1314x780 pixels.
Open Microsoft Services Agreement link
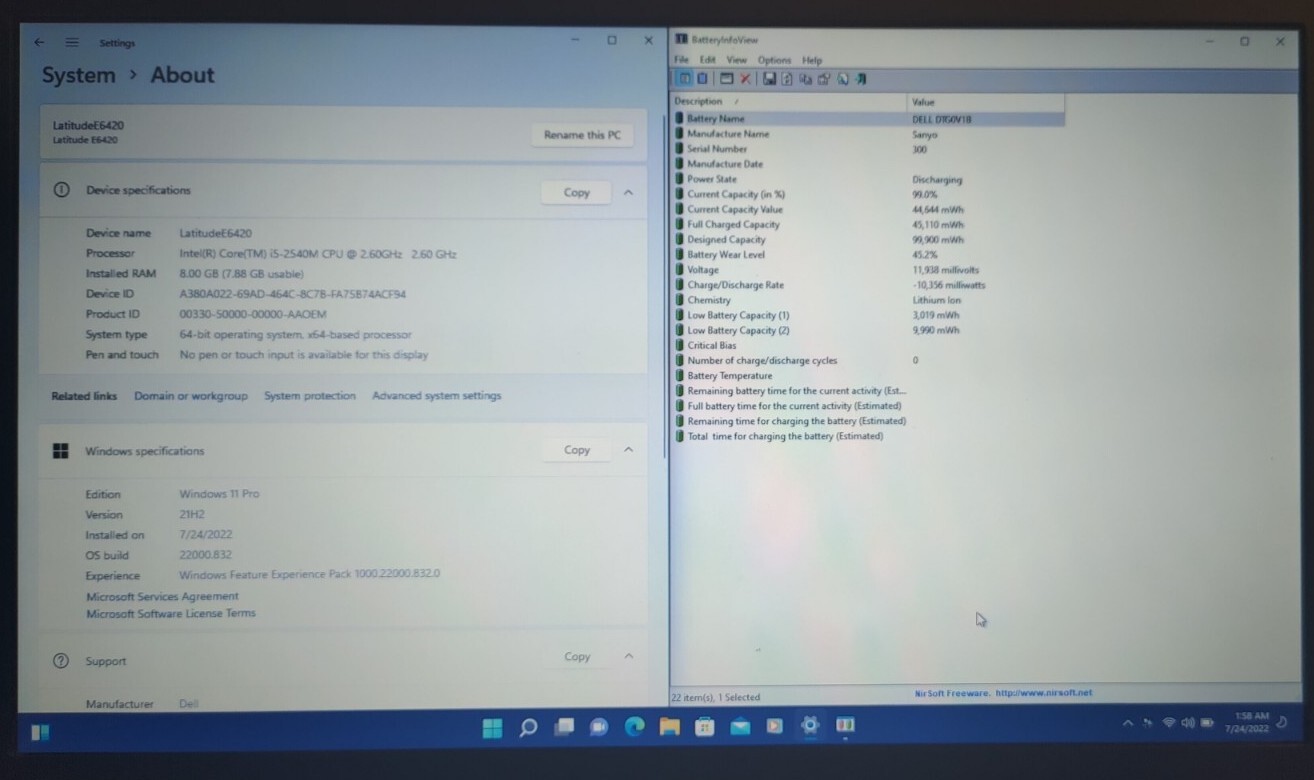[162, 596]
